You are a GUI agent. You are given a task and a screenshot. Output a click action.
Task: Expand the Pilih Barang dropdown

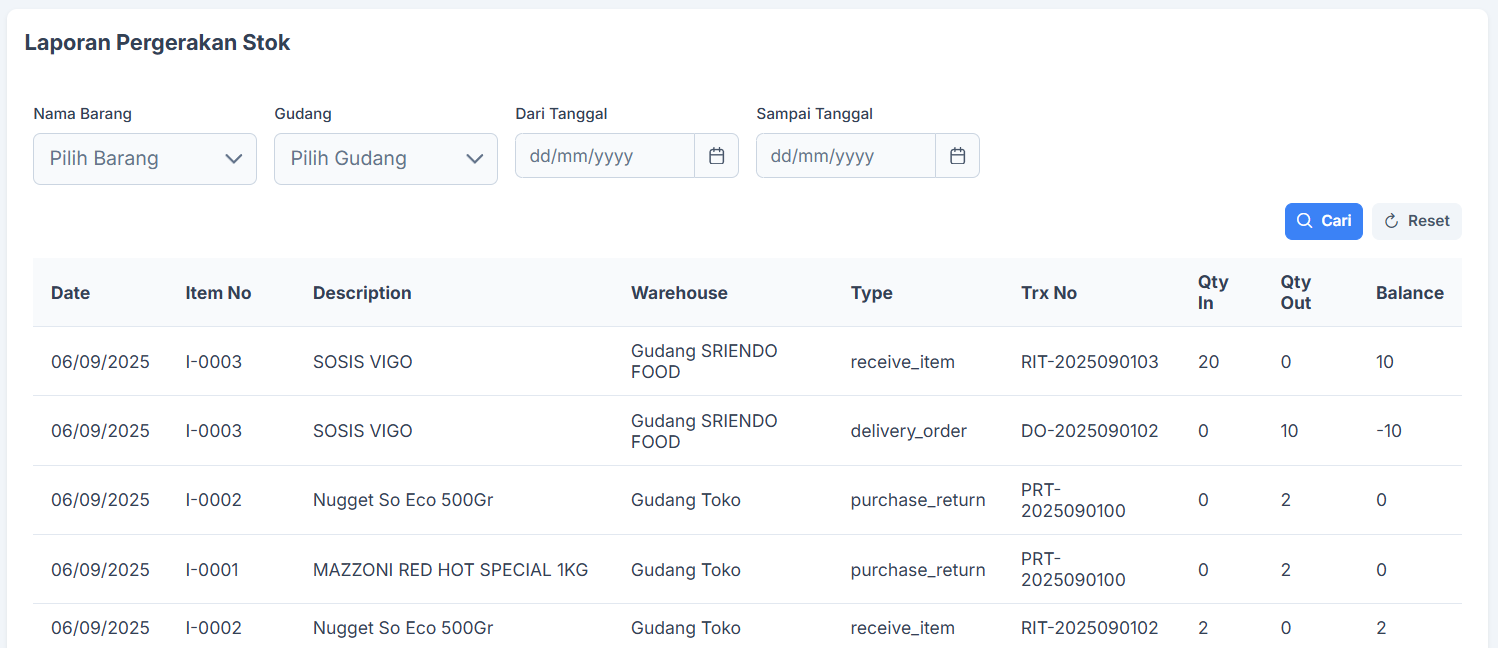[145, 159]
